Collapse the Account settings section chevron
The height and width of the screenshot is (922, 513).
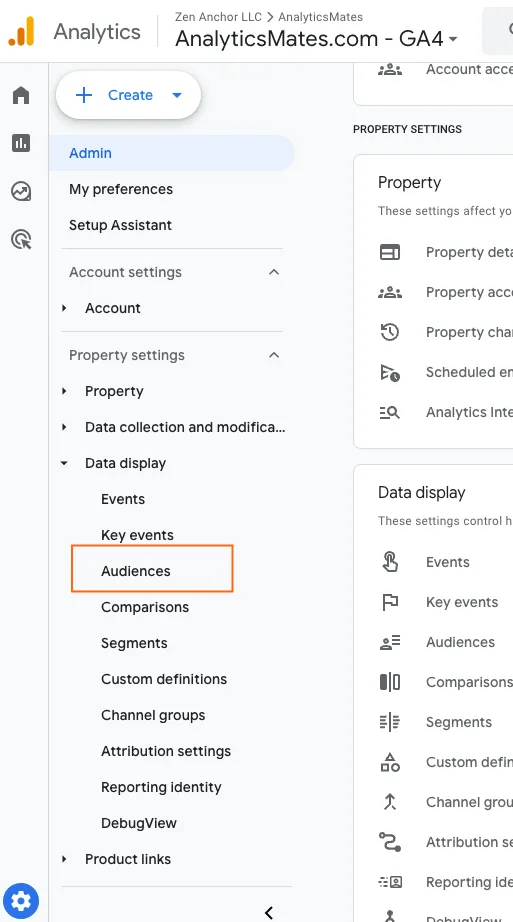tap(274, 272)
